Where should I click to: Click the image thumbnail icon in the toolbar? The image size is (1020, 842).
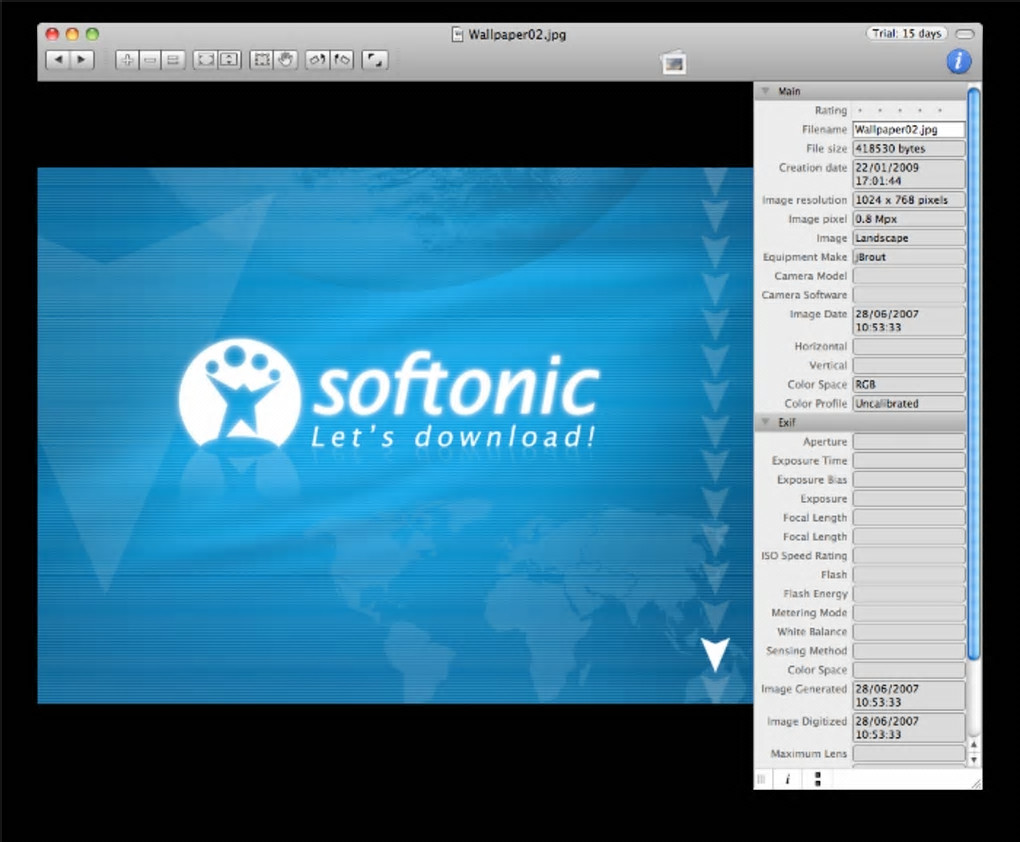(x=673, y=63)
